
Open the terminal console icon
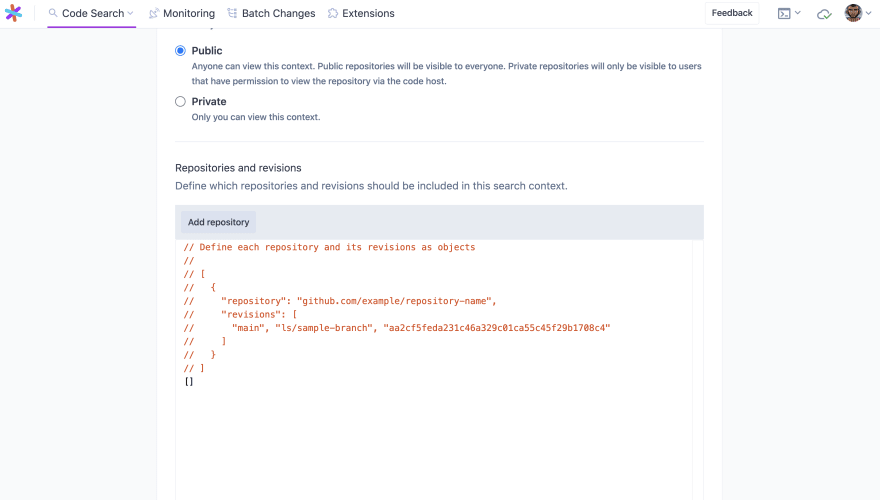tap(784, 13)
